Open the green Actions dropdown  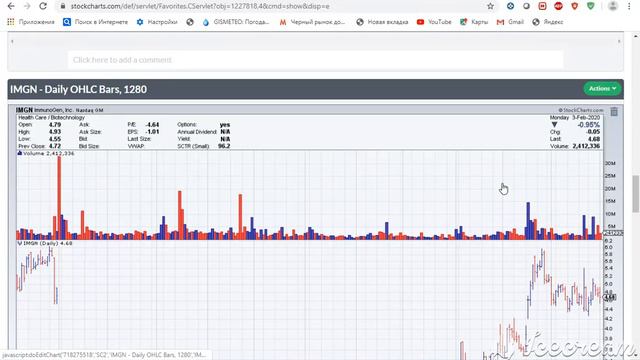(x=602, y=89)
